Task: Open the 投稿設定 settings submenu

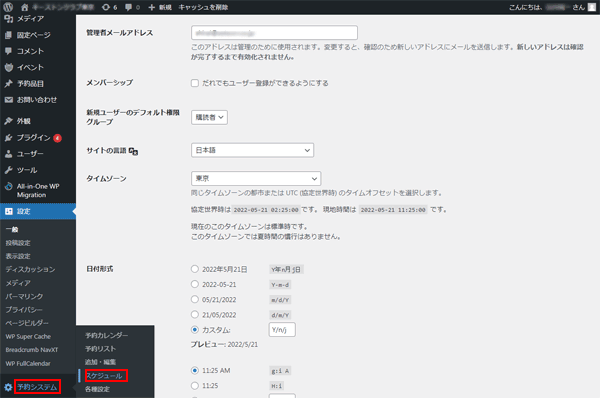Action: tap(18, 243)
